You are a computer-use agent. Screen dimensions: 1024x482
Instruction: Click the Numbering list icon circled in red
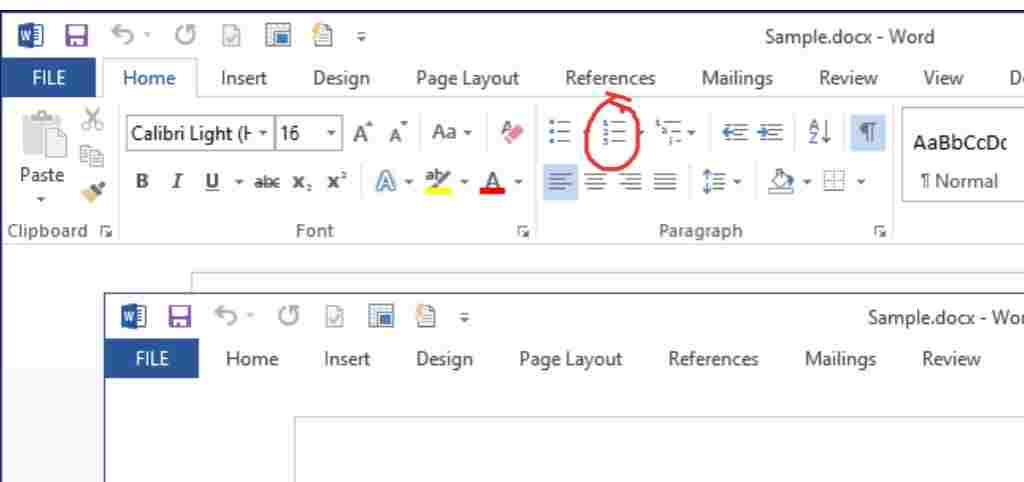(x=615, y=133)
